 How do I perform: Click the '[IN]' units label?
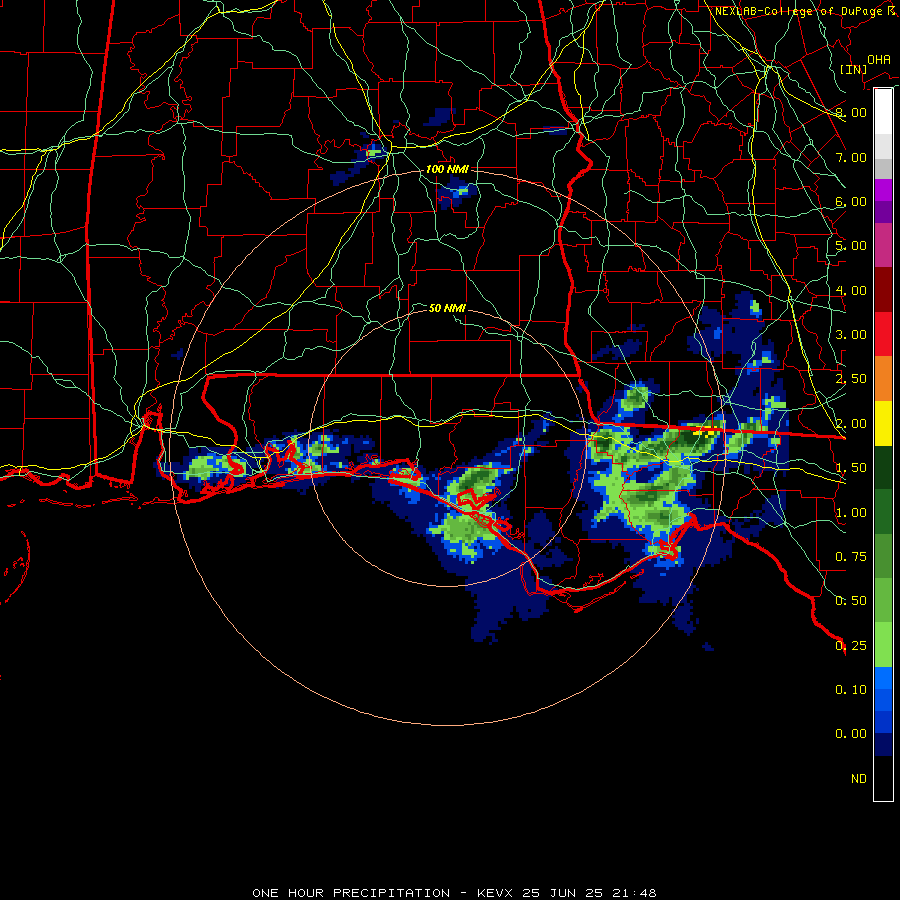coord(853,69)
